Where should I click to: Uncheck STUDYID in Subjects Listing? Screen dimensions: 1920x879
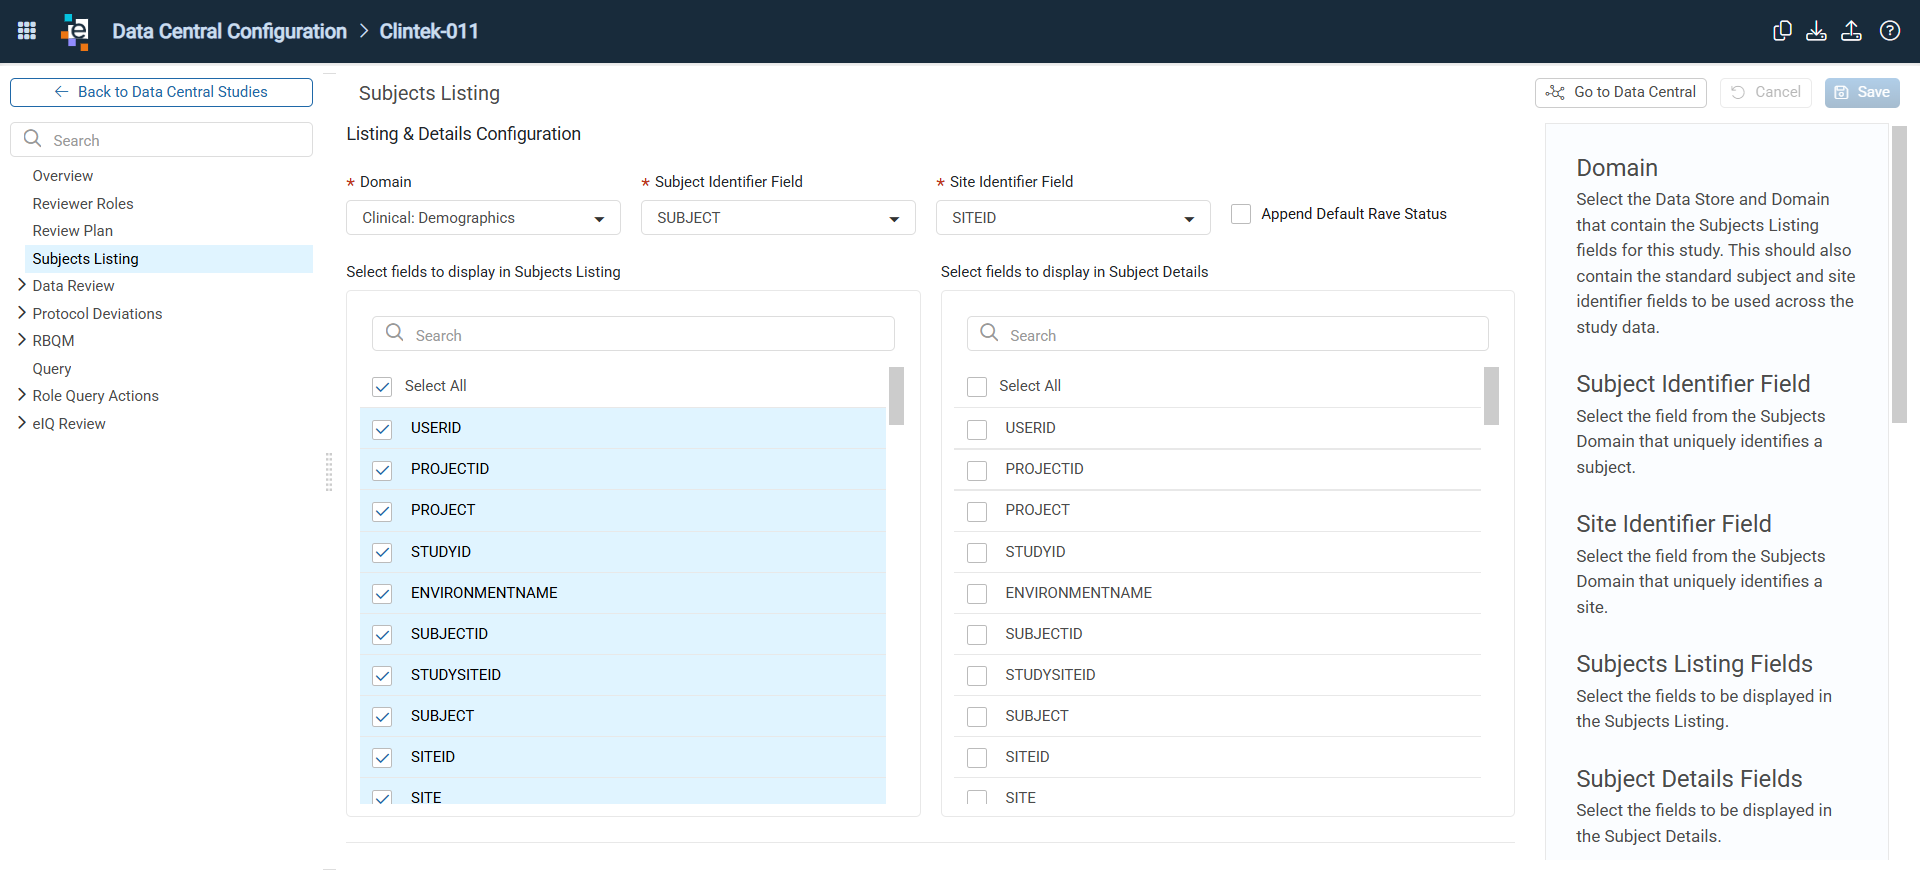(x=382, y=553)
